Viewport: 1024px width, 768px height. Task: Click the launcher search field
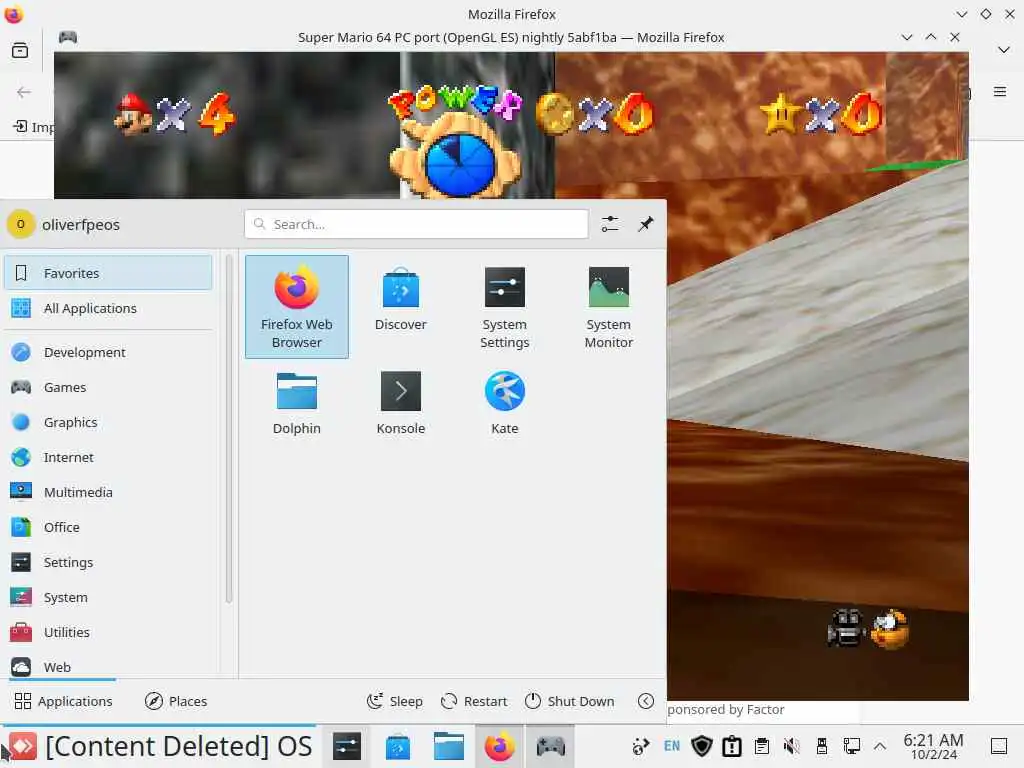(416, 224)
